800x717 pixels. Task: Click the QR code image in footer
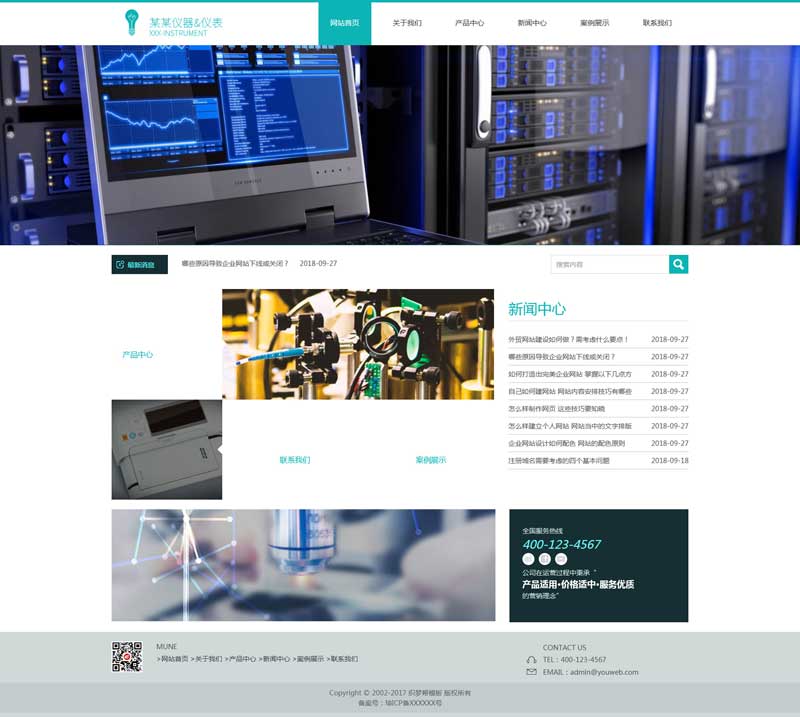[126, 657]
